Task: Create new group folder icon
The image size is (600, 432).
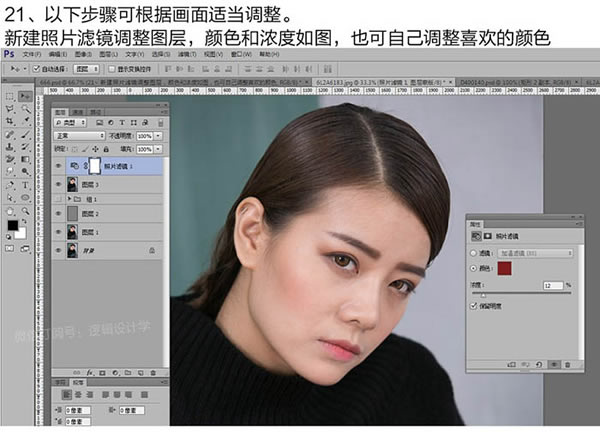Action: 127,372
